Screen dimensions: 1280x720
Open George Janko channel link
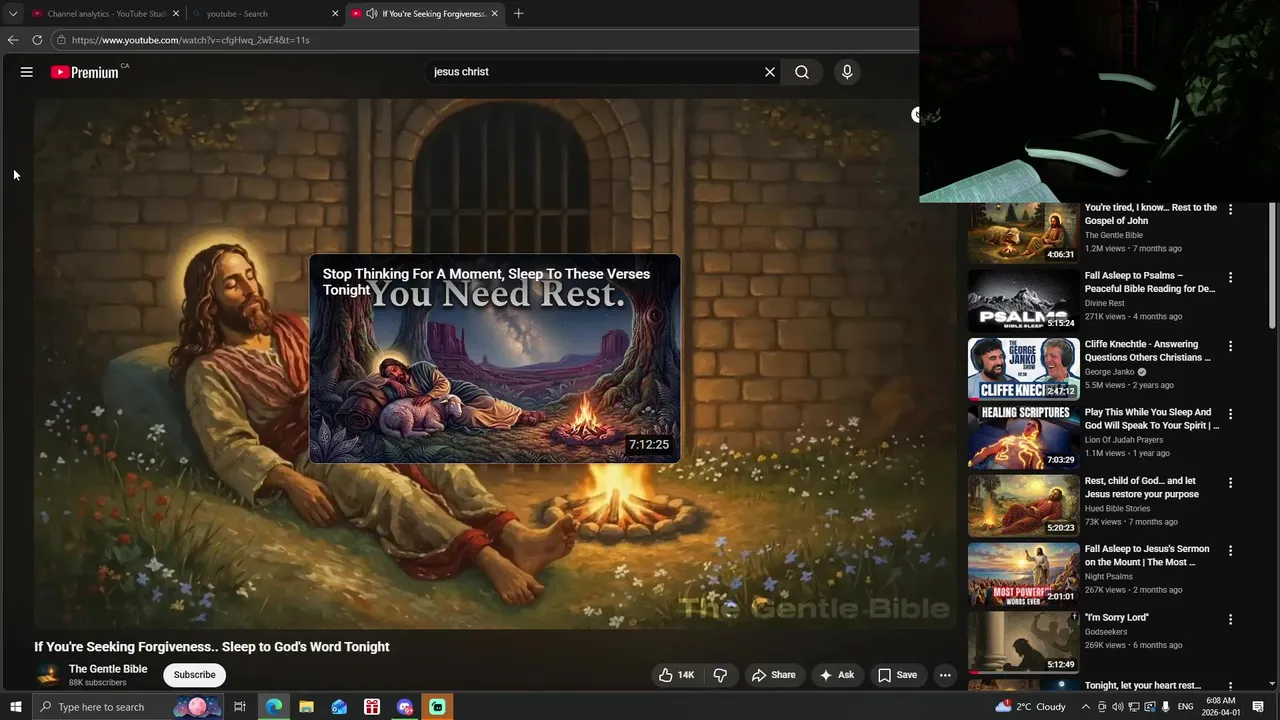pyautogui.click(x=1110, y=372)
